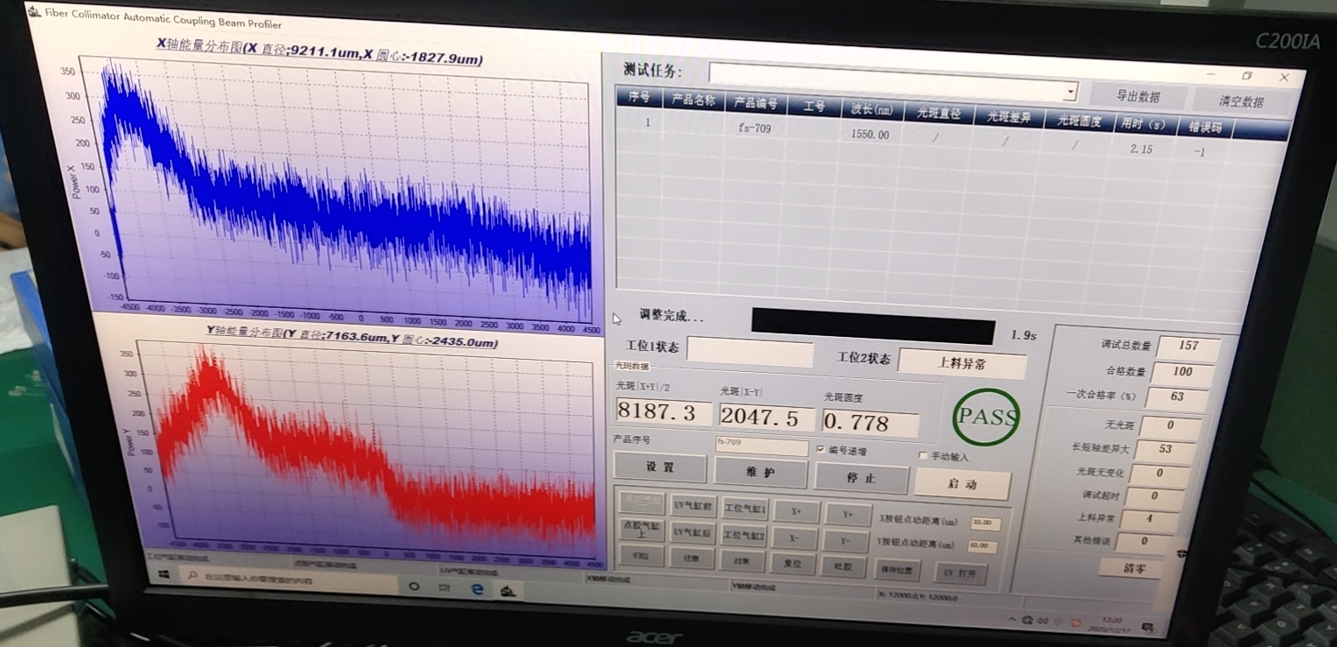Jog the X- button

pyautogui.click(x=795, y=538)
